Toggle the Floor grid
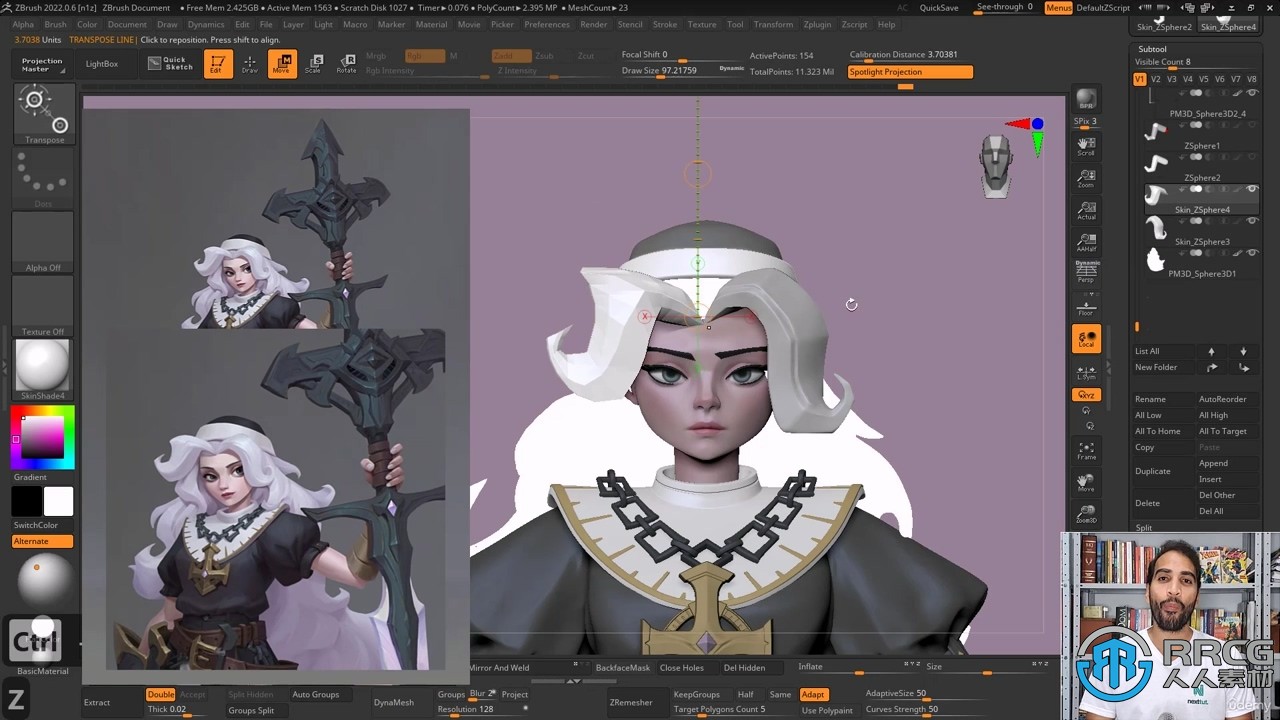The image size is (1280, 720). tap(1086, 307)
